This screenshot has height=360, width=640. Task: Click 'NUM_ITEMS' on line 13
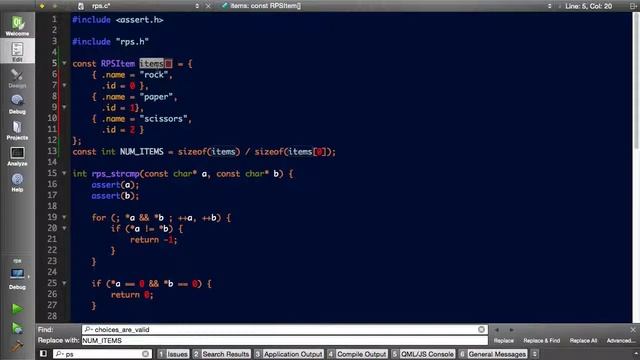(x=142, y=152)
